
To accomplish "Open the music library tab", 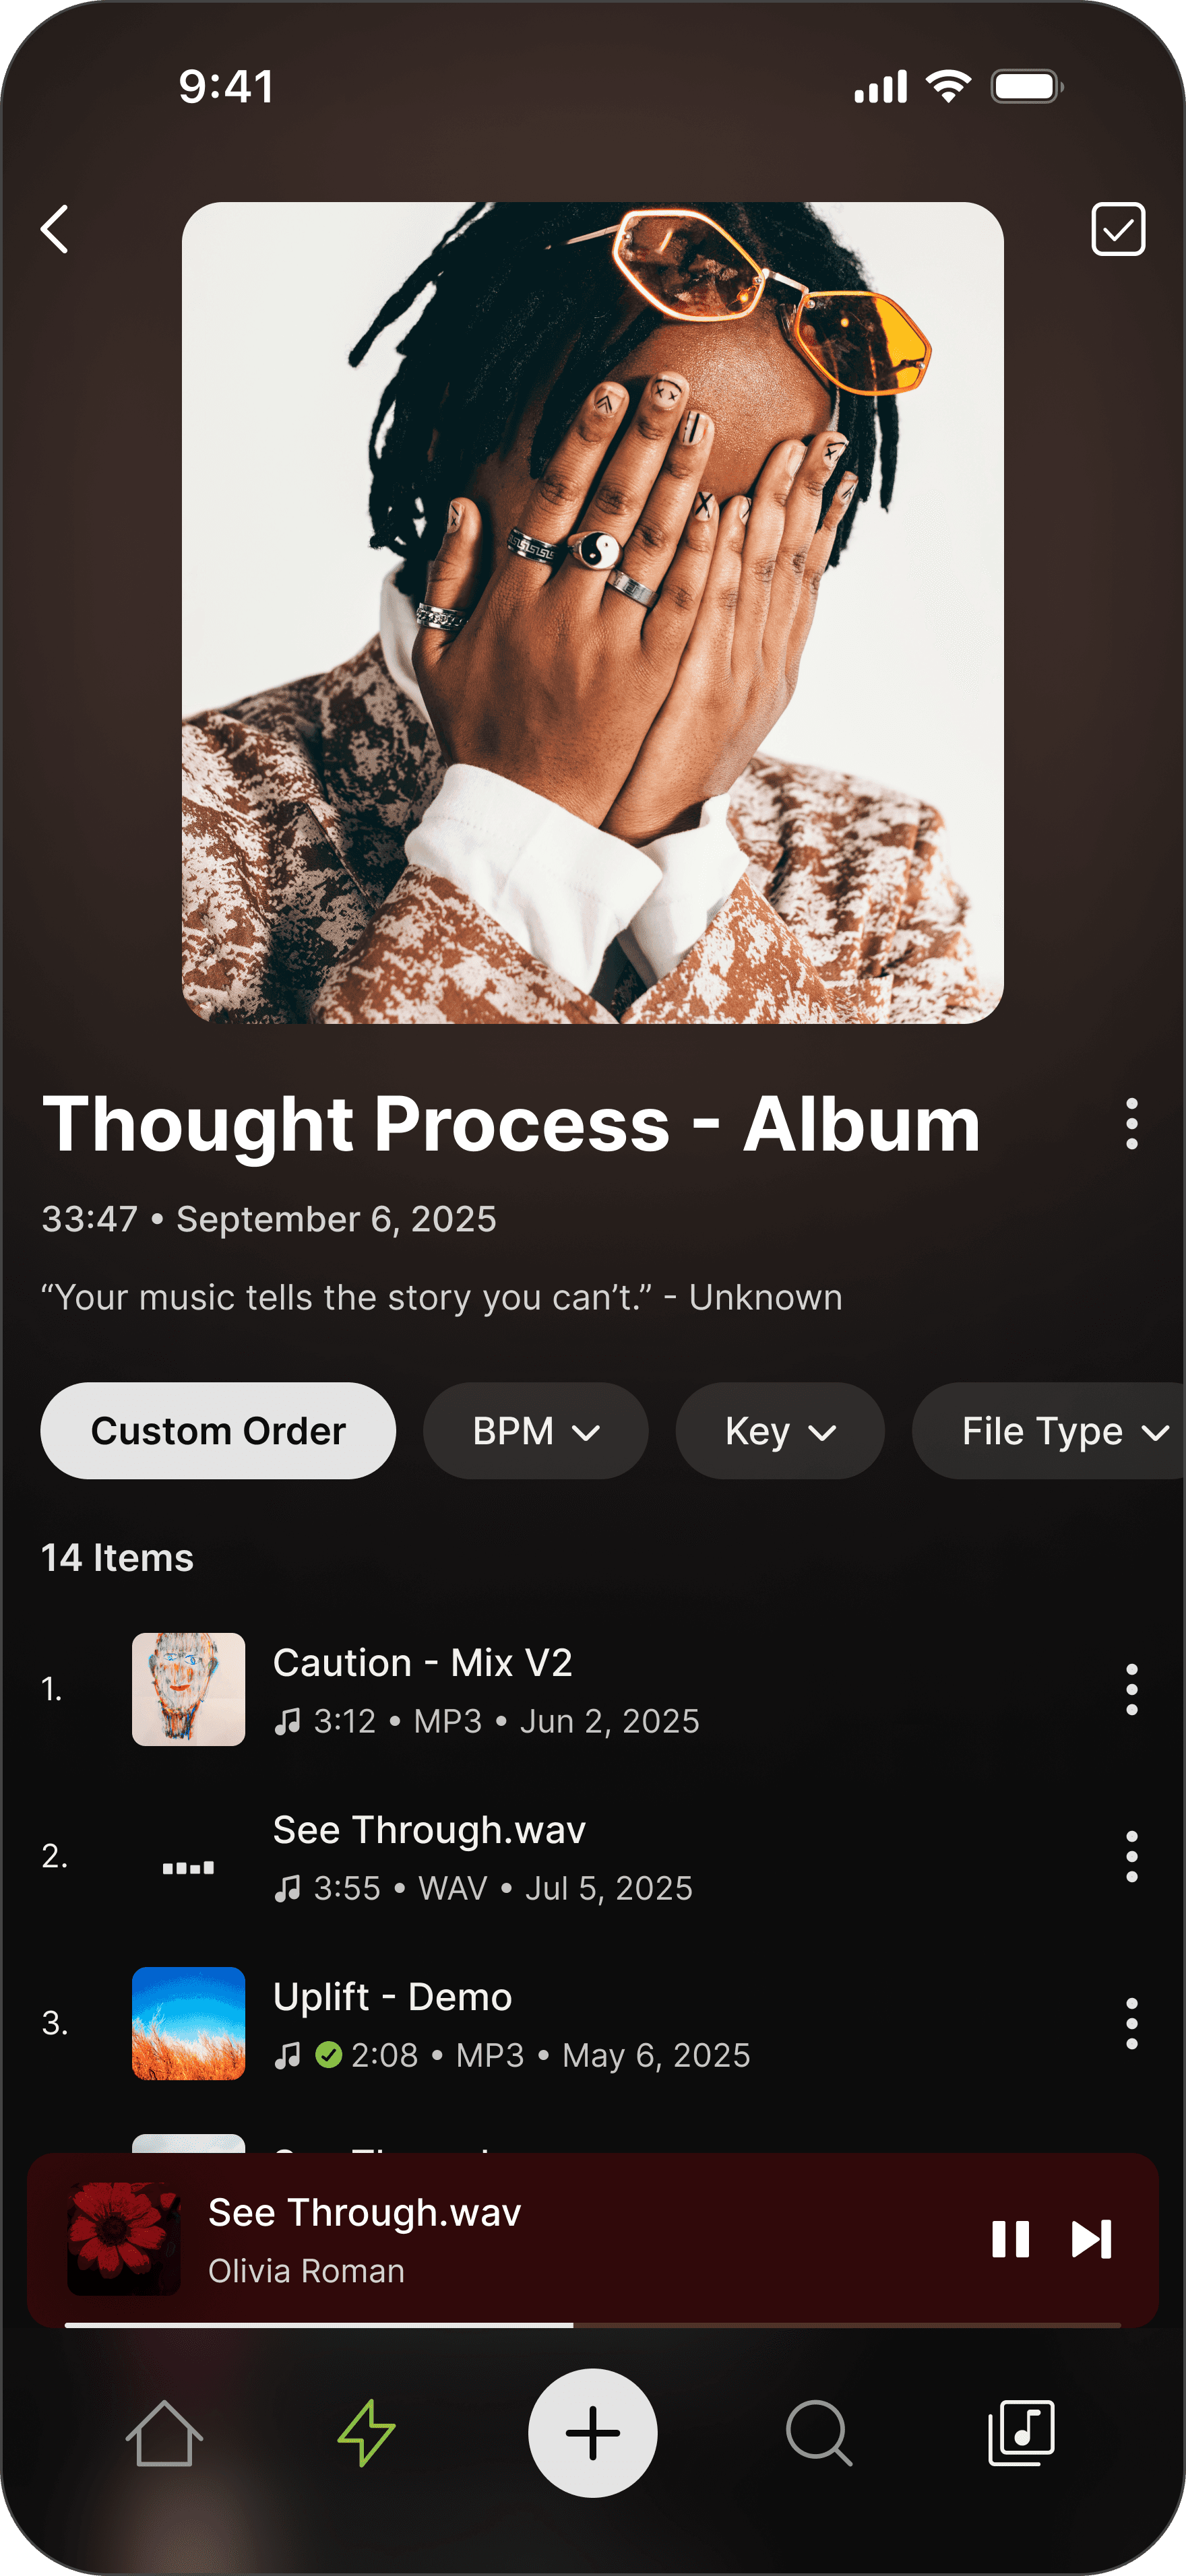I will (1021, 2433).
